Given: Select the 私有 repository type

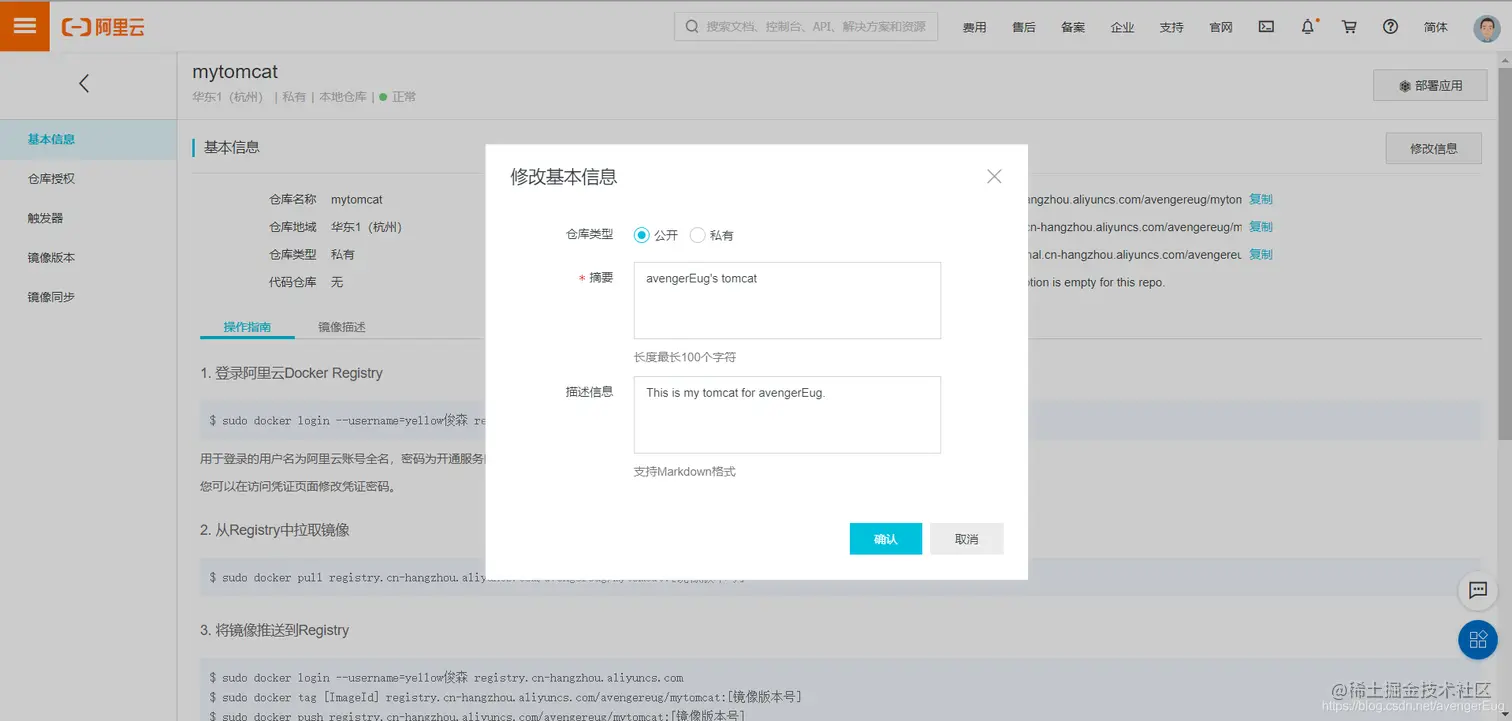Looking at the screenshot, I should (699, 235).
